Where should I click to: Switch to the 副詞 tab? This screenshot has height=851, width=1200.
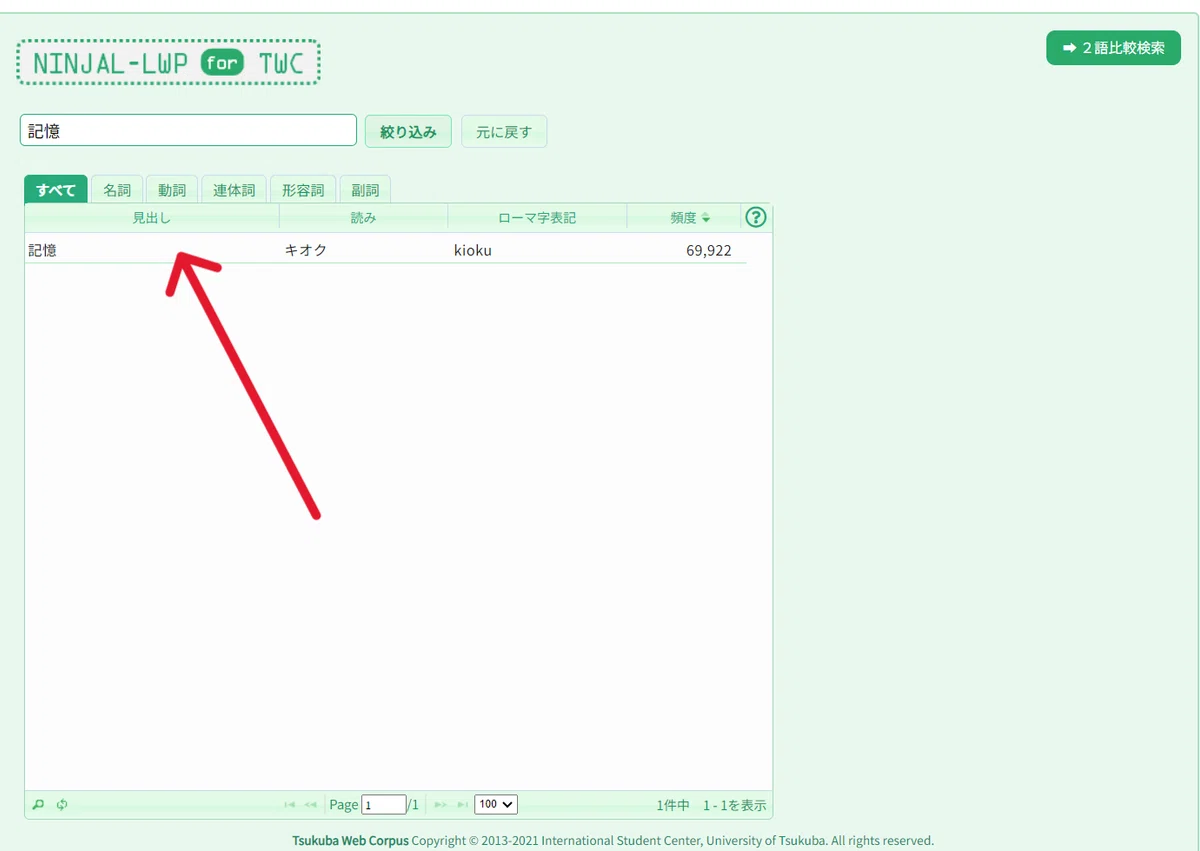[365, 189]
